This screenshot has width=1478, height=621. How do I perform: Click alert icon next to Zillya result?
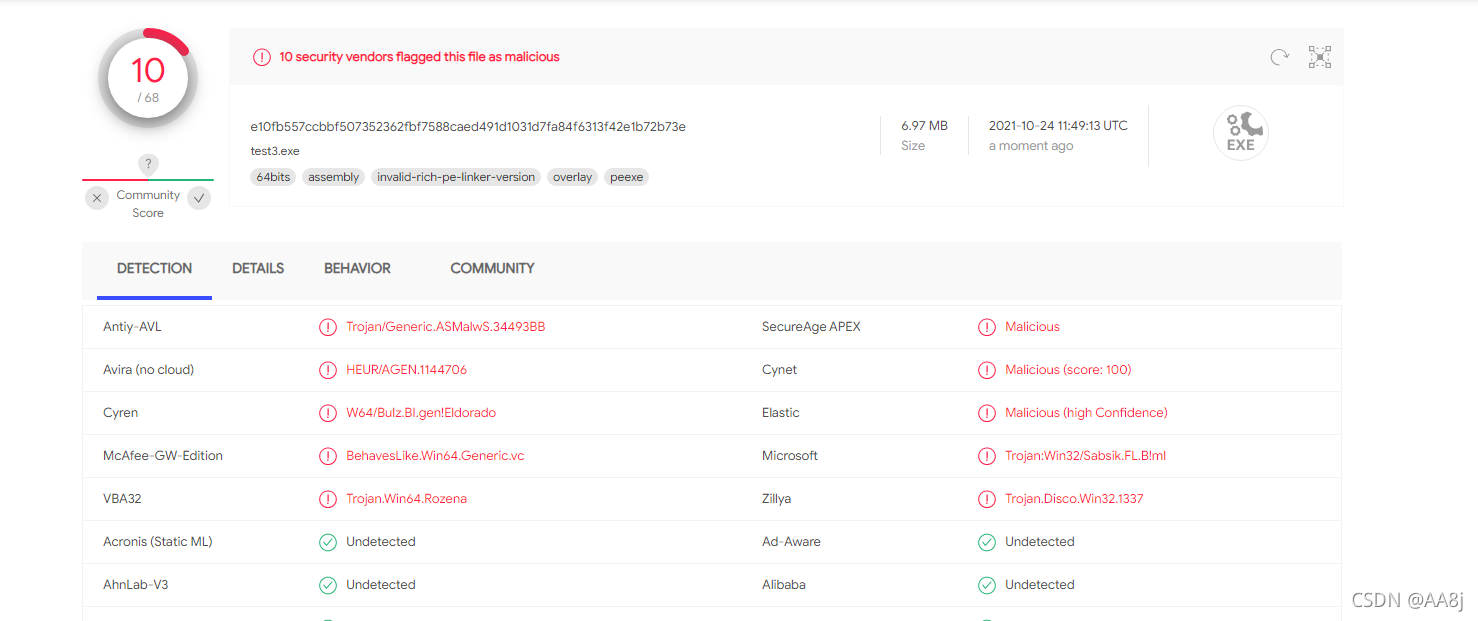[987, 499]
